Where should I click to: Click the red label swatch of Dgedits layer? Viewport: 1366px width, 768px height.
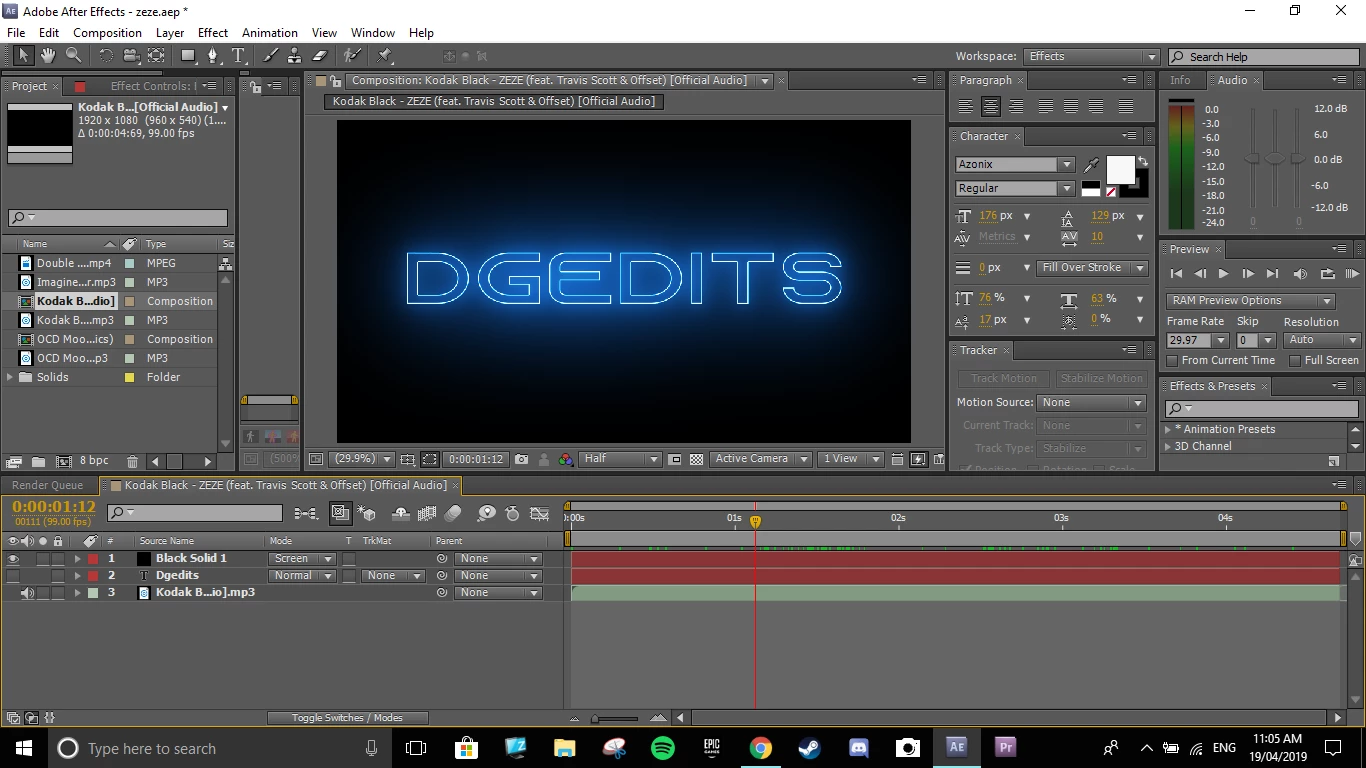93,576
